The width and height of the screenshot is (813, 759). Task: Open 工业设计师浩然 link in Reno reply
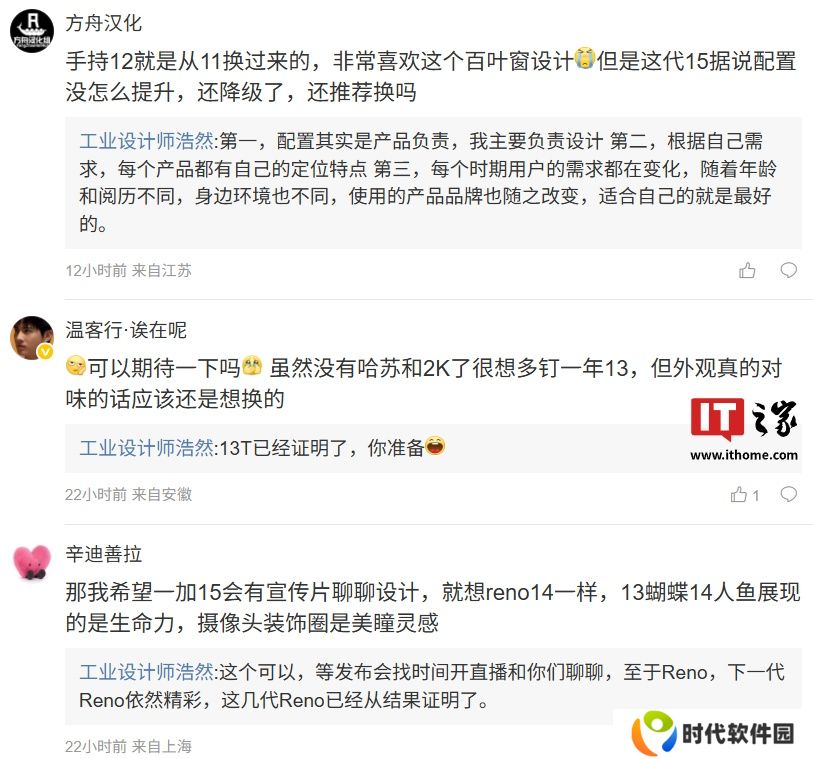pos(146,672)
